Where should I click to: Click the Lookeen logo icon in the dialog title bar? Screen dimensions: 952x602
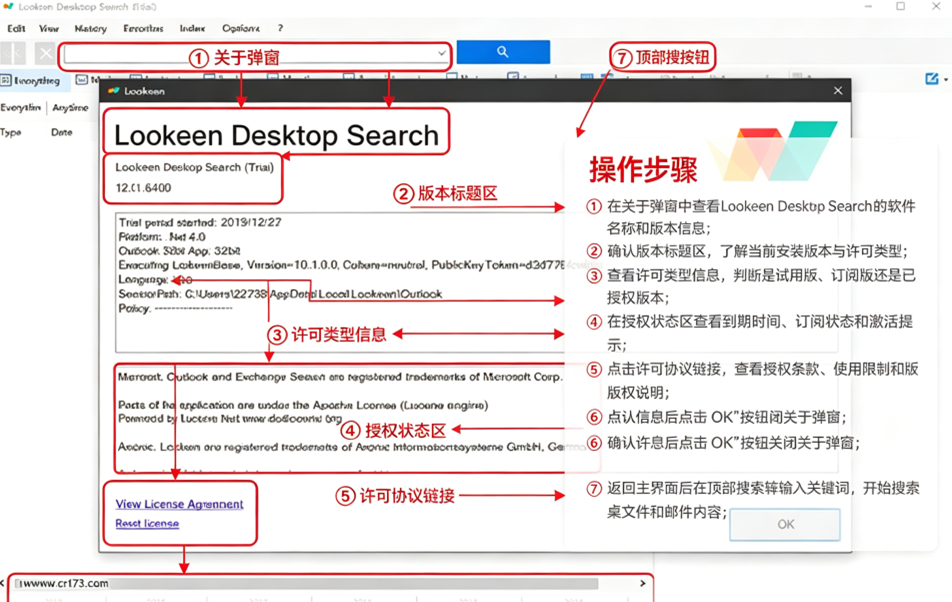click(114, 91)
